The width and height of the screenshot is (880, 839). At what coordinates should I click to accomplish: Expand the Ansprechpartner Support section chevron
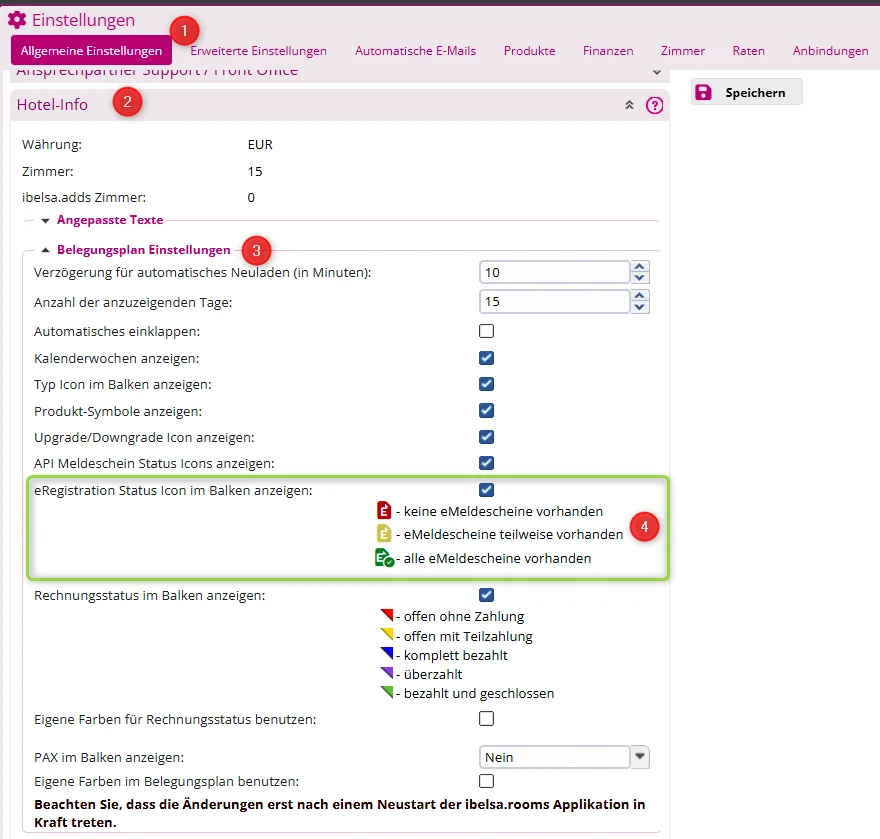(x=657, y=72)
